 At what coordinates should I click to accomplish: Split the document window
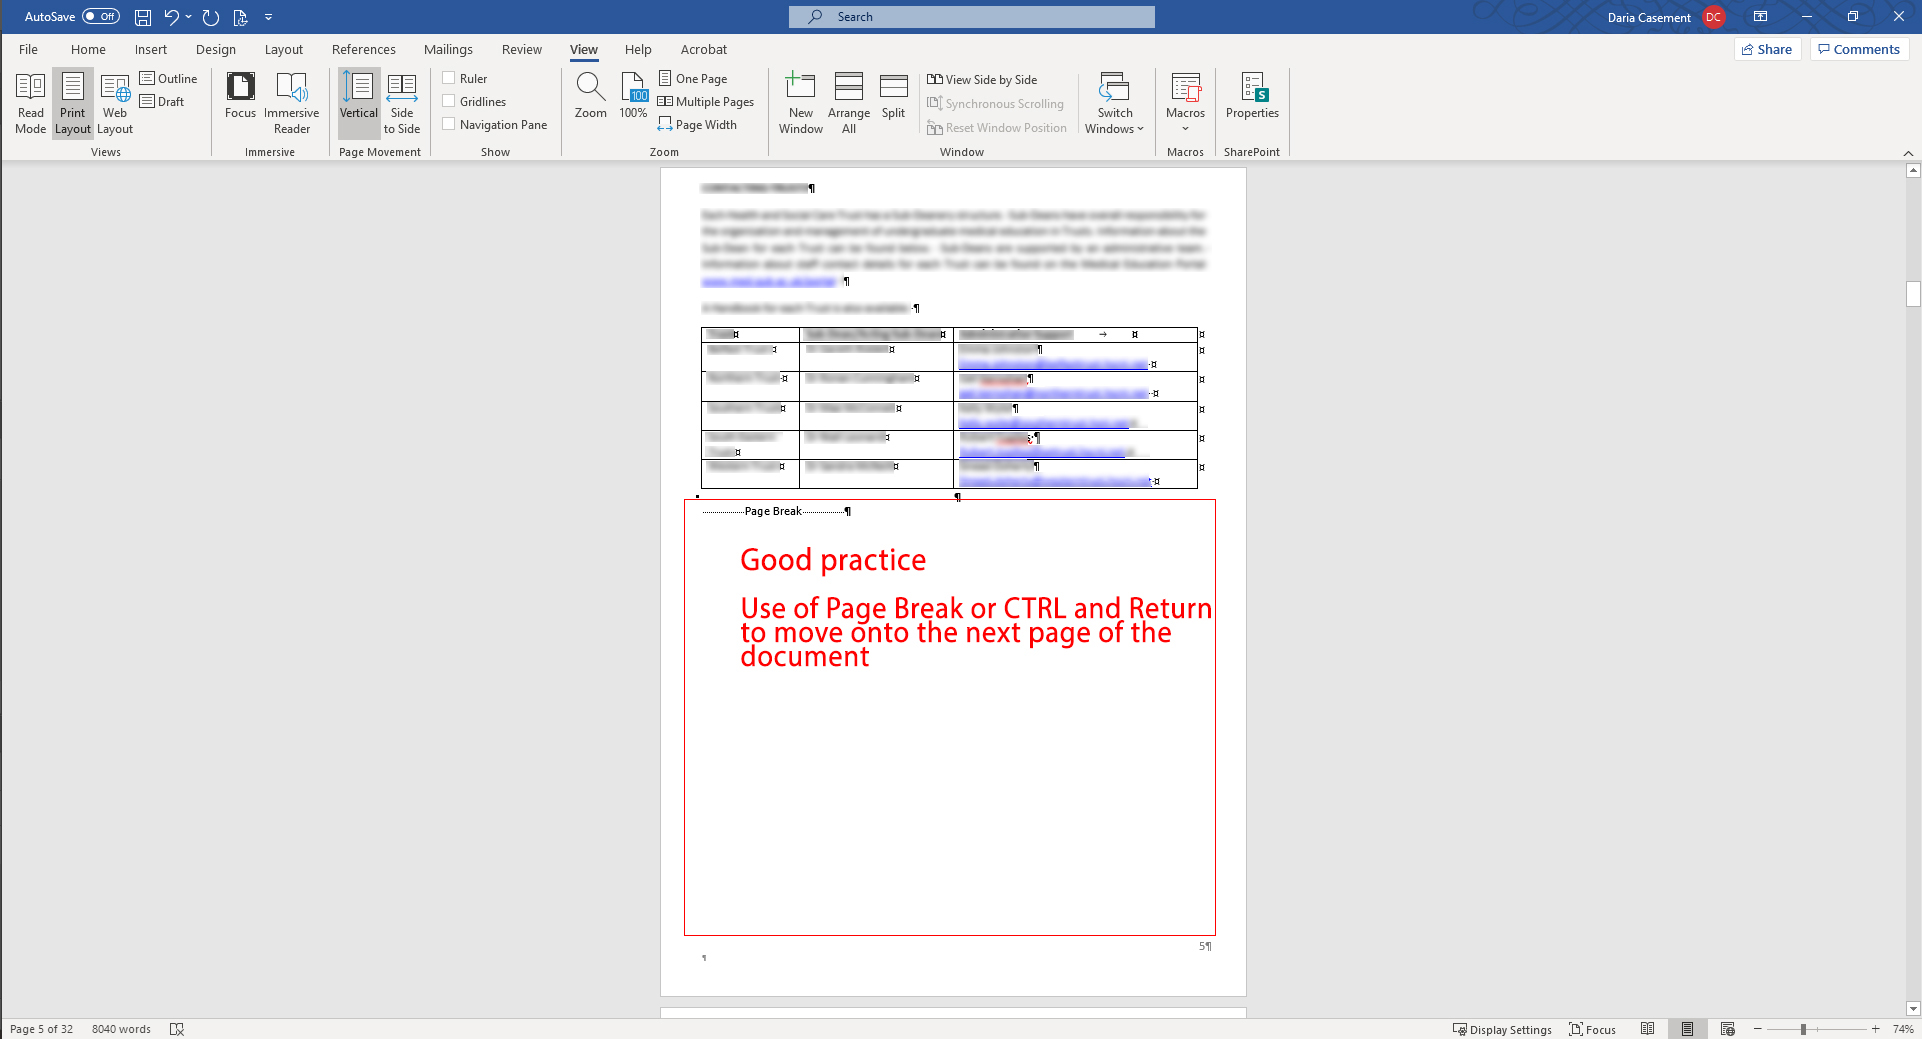(893, 97)
